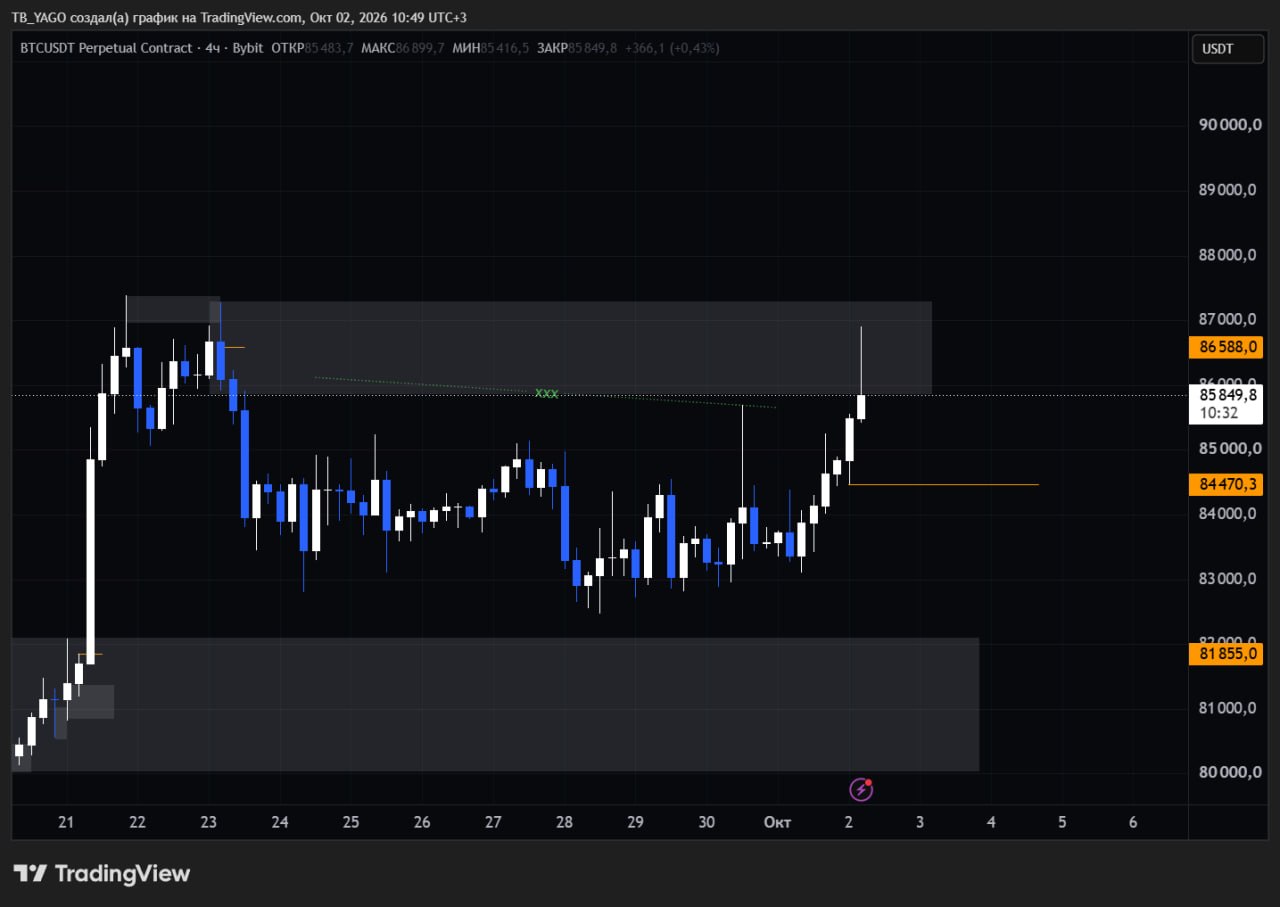Click date 30 on the time axis
Image resolution: width=1280 pixels, height=907 pixels.
tap(707, 822)
